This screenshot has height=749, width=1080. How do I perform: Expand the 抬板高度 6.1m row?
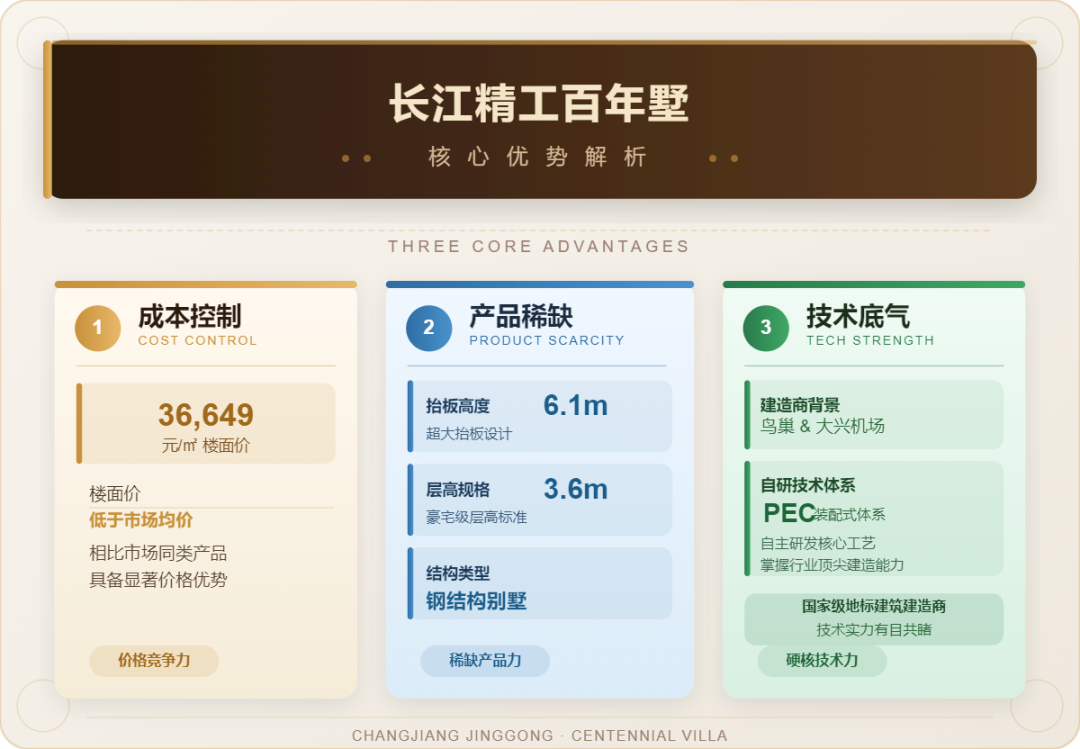539,416
